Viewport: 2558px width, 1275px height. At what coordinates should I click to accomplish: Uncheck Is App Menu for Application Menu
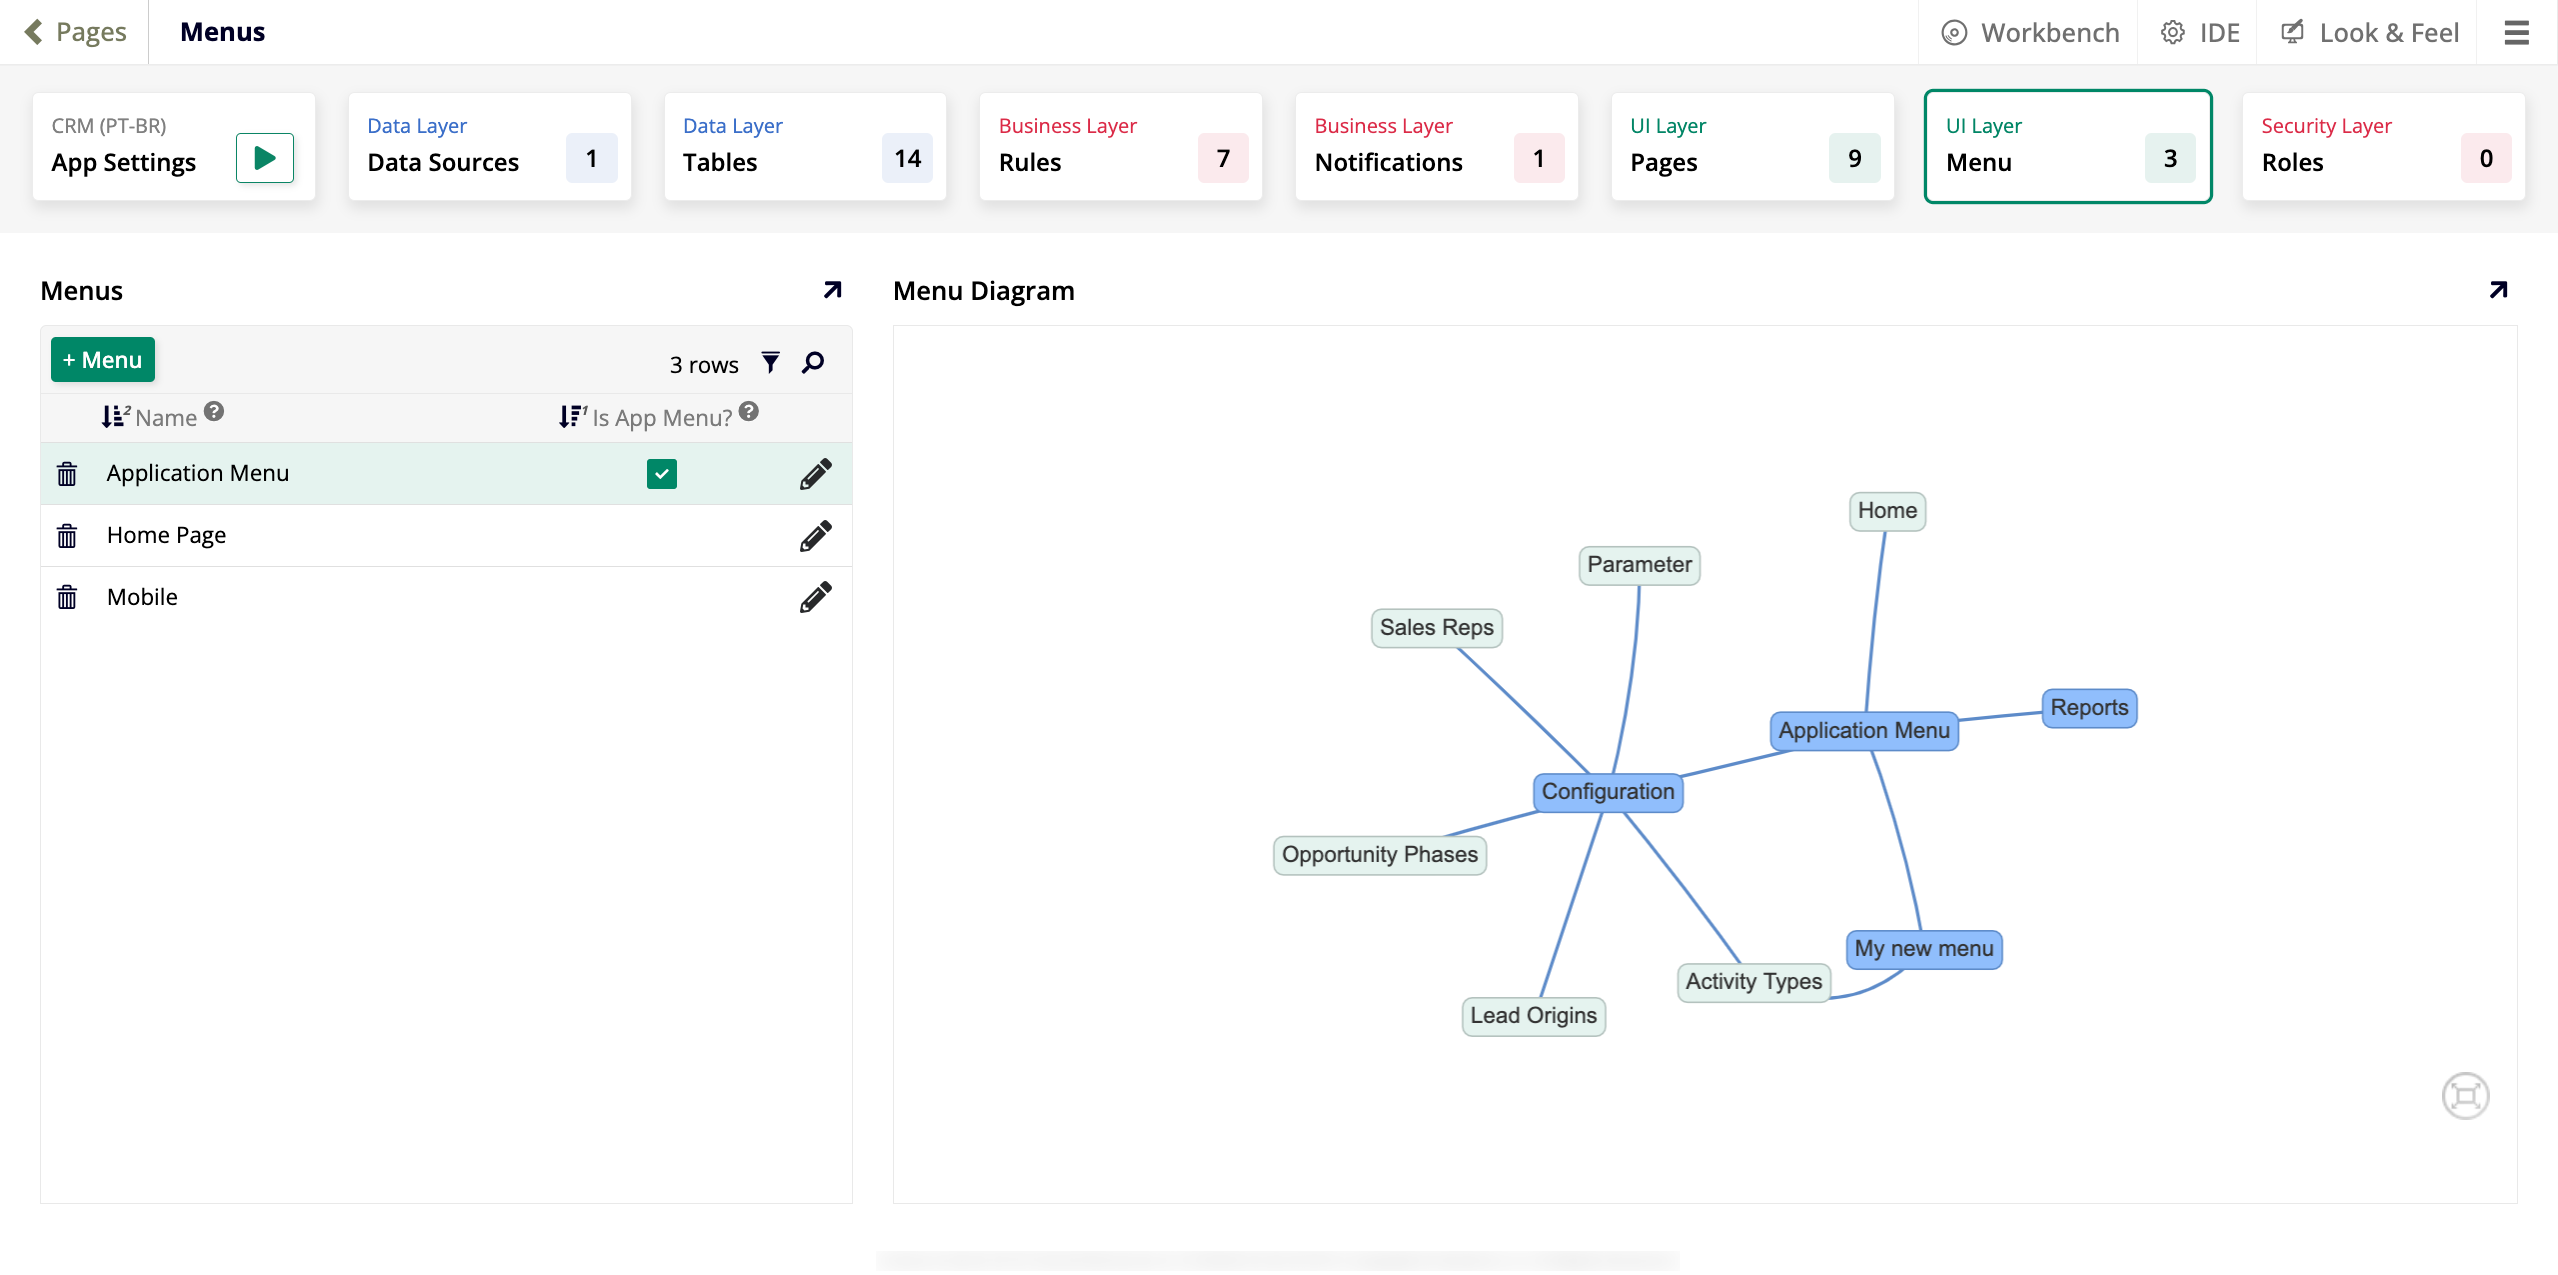(661, 474)
